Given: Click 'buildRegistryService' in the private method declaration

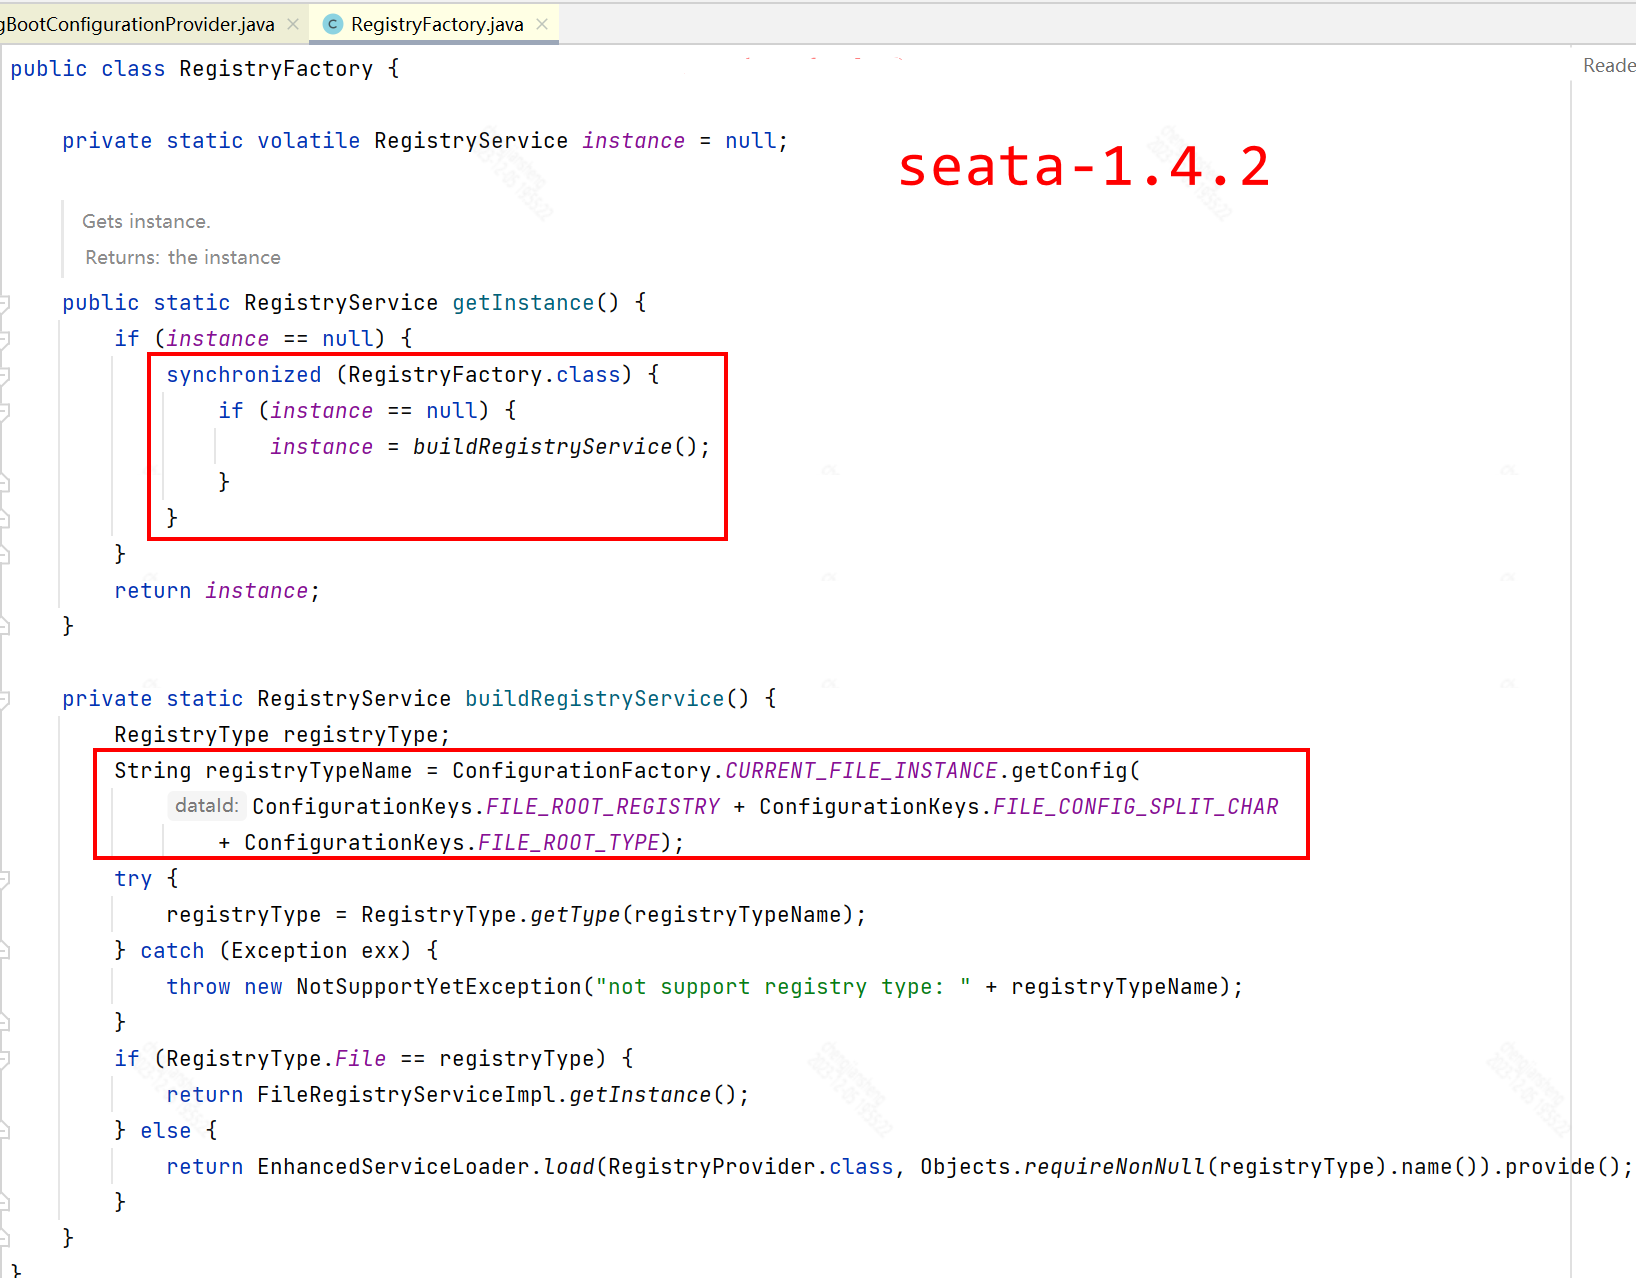Looking at the screenshot, I should [595, 699].
